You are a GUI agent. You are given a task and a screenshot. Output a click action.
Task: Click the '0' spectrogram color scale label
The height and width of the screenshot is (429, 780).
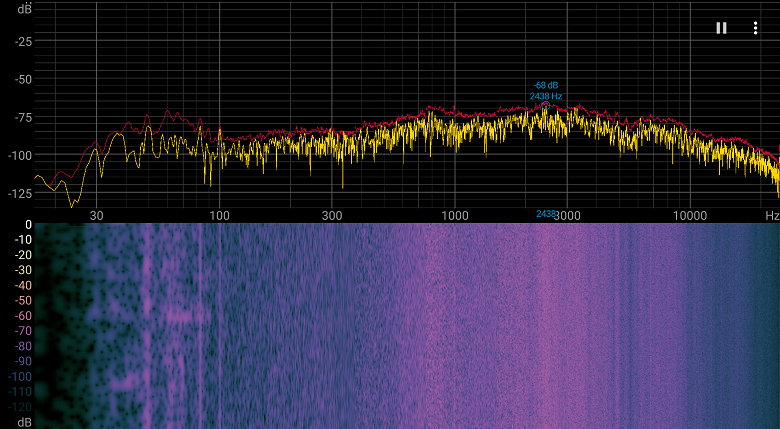pos(28,225)
